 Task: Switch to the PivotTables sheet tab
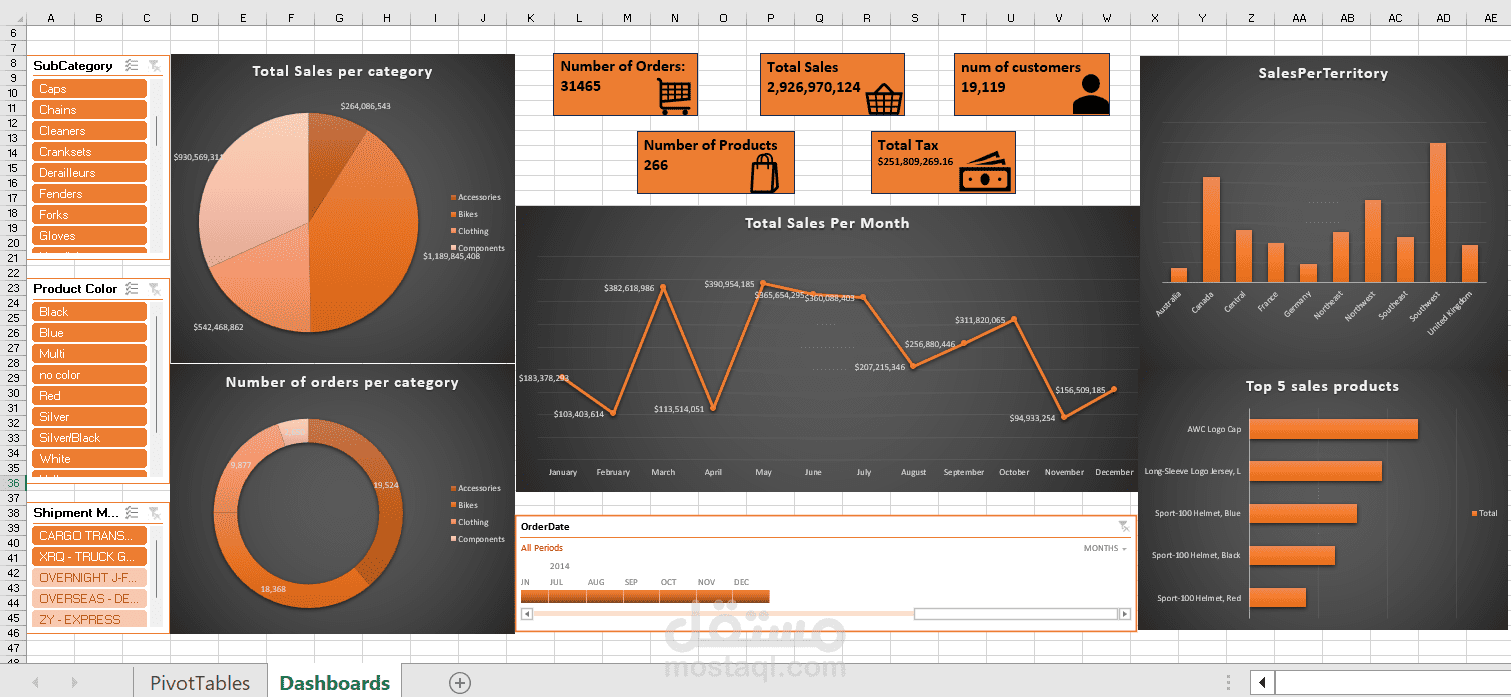[x=199, y=682]
